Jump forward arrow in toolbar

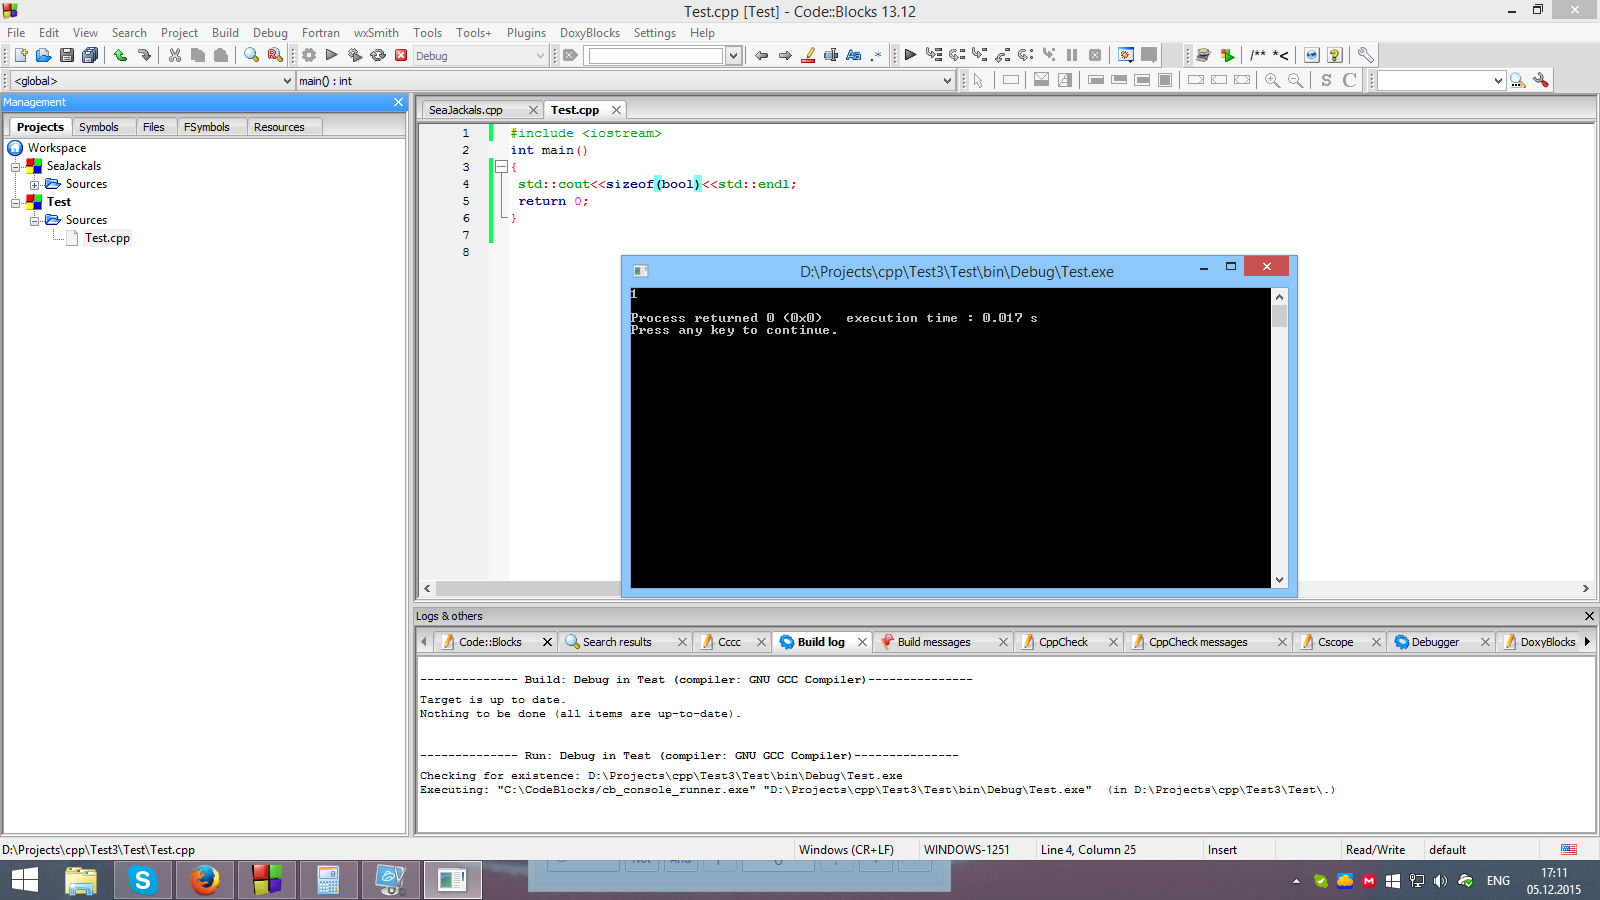pyautogui.click(x=785, y=55)
